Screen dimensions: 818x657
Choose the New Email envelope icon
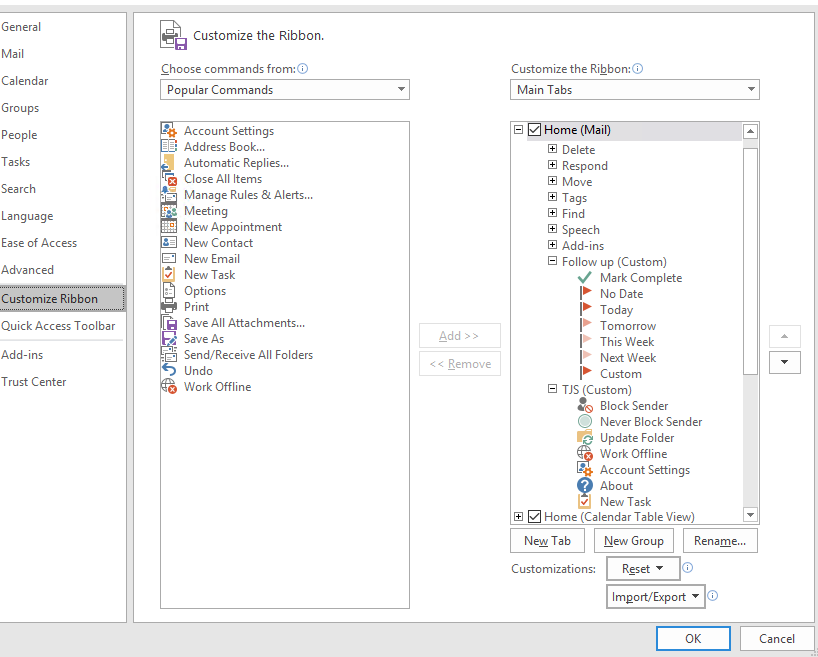(169, 258)
